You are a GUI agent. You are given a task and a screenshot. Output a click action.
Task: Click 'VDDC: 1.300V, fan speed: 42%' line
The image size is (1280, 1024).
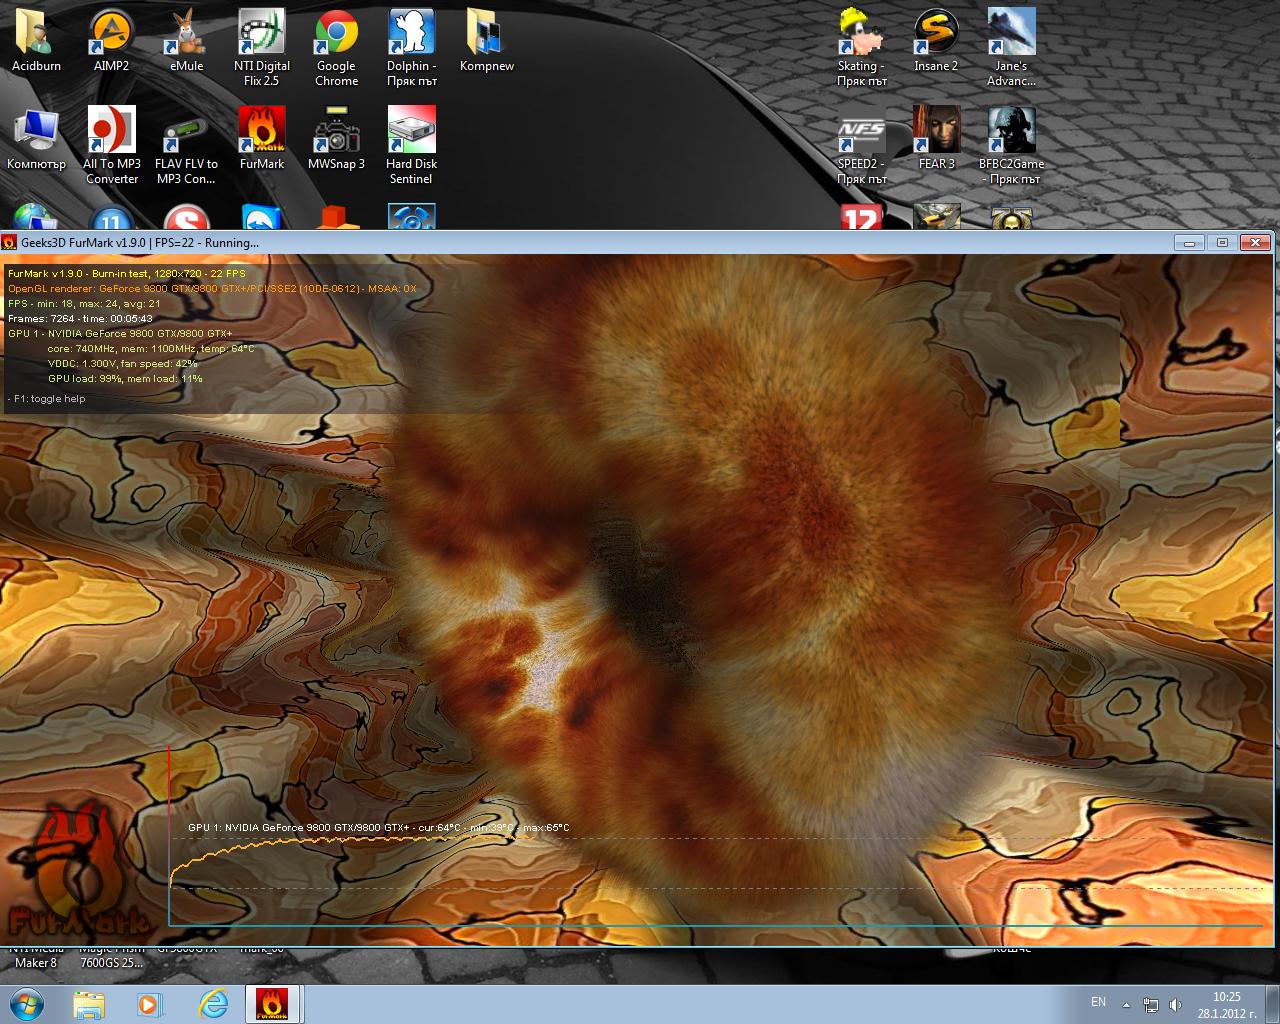(123, 364)
